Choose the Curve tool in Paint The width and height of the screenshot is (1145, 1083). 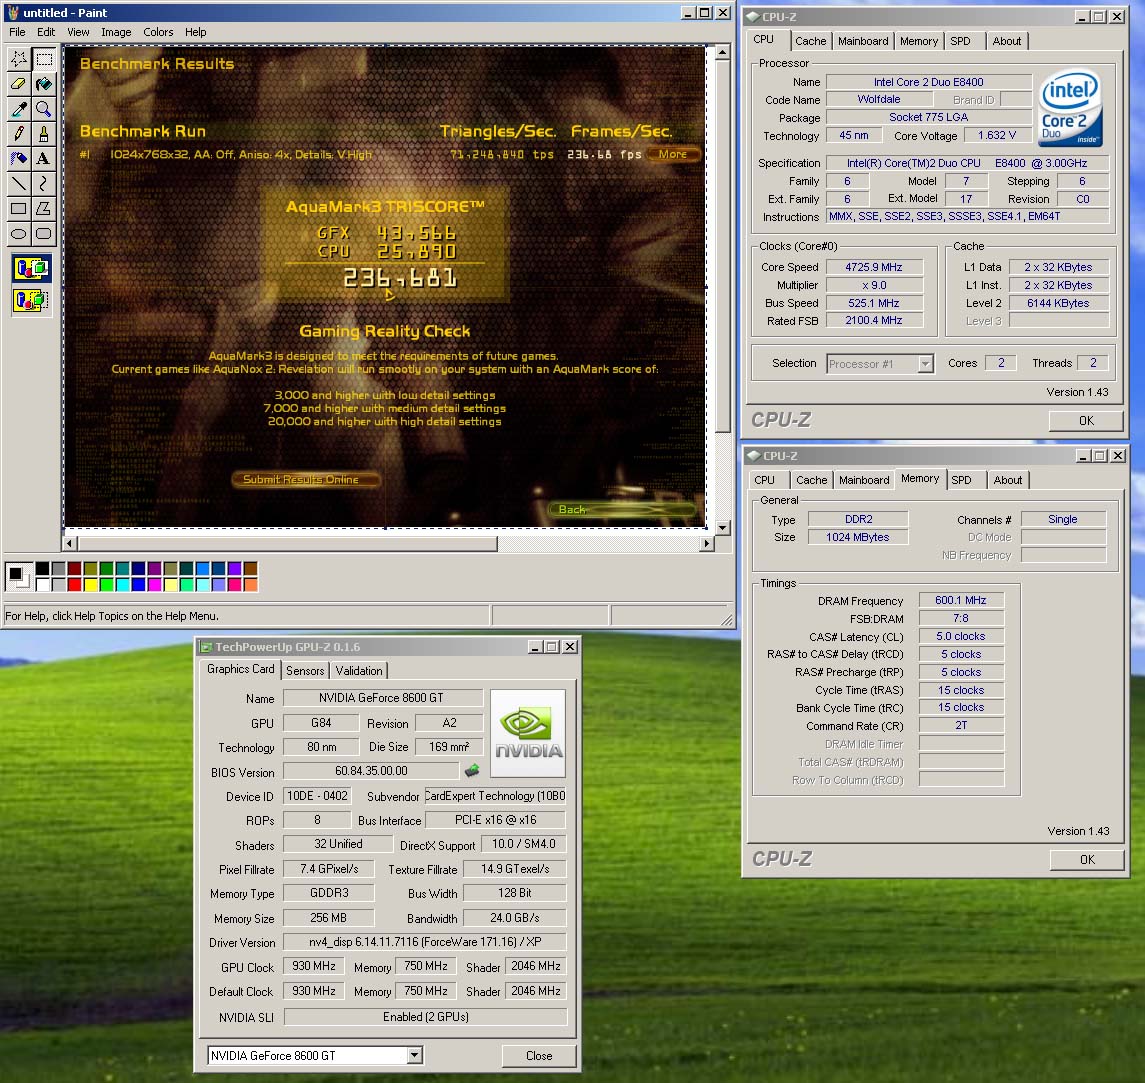click(x=44, y=183)
